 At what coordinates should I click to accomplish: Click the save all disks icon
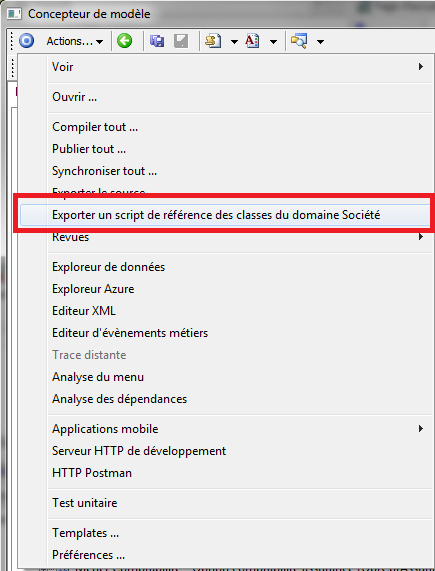pos(157,41)
